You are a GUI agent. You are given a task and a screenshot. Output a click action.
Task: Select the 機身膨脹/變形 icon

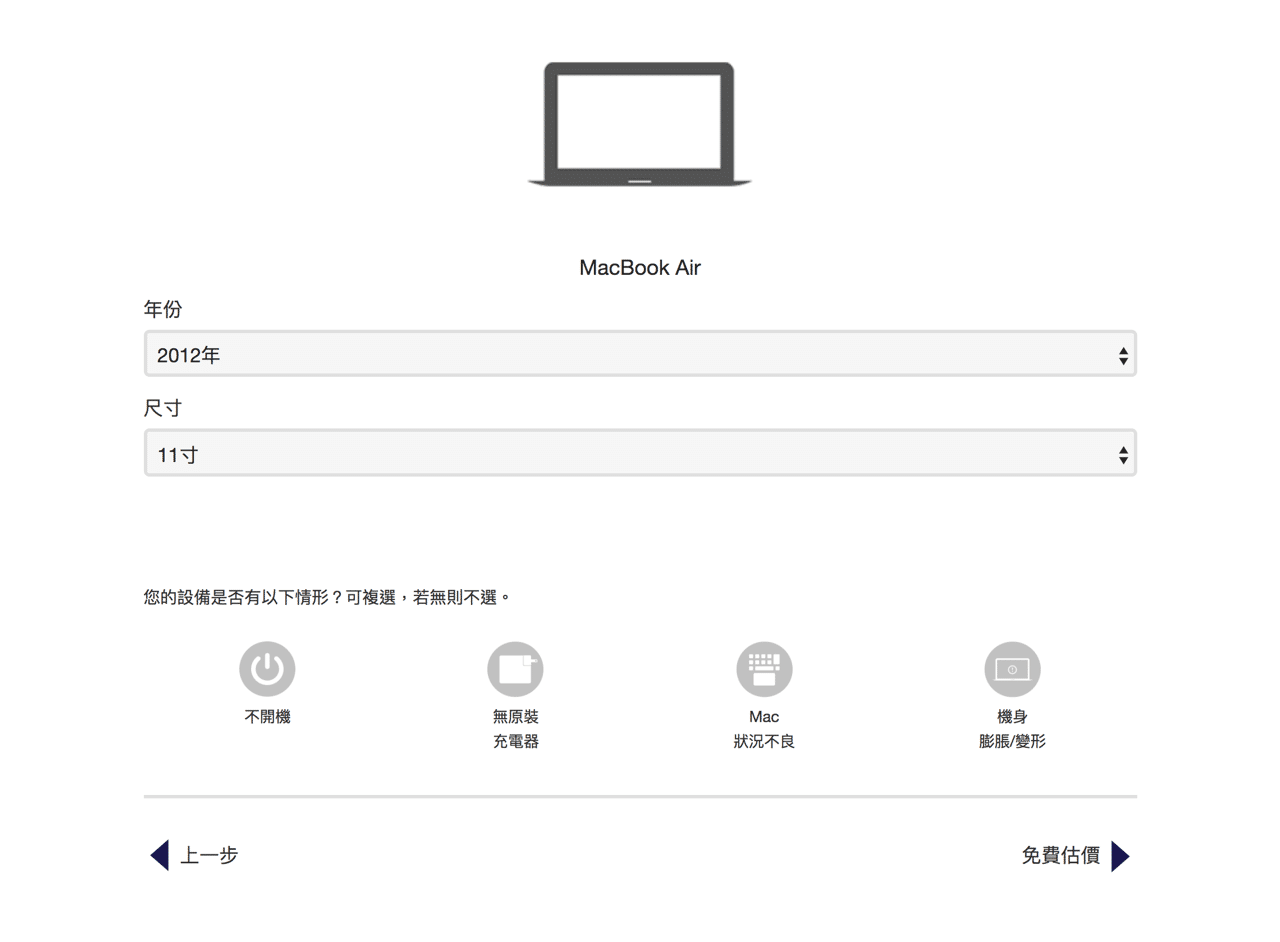(1012, 669)
